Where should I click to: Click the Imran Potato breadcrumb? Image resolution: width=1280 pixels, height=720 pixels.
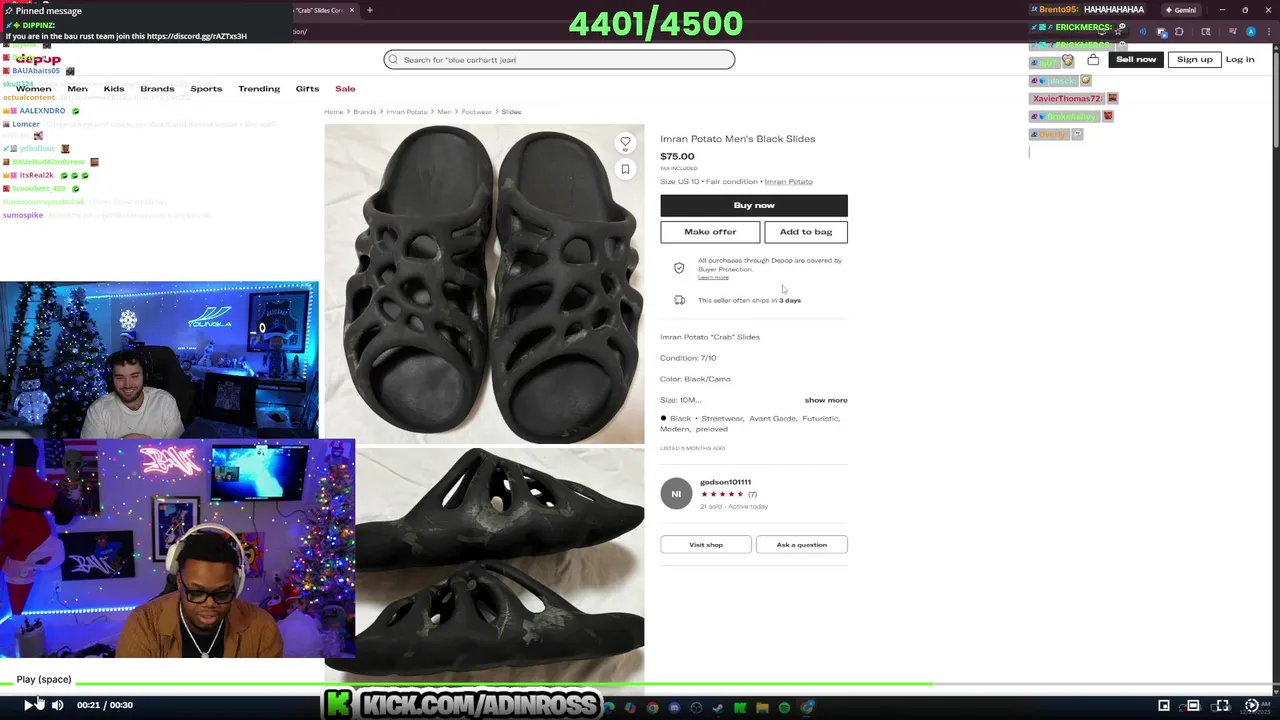click(406, 112)
